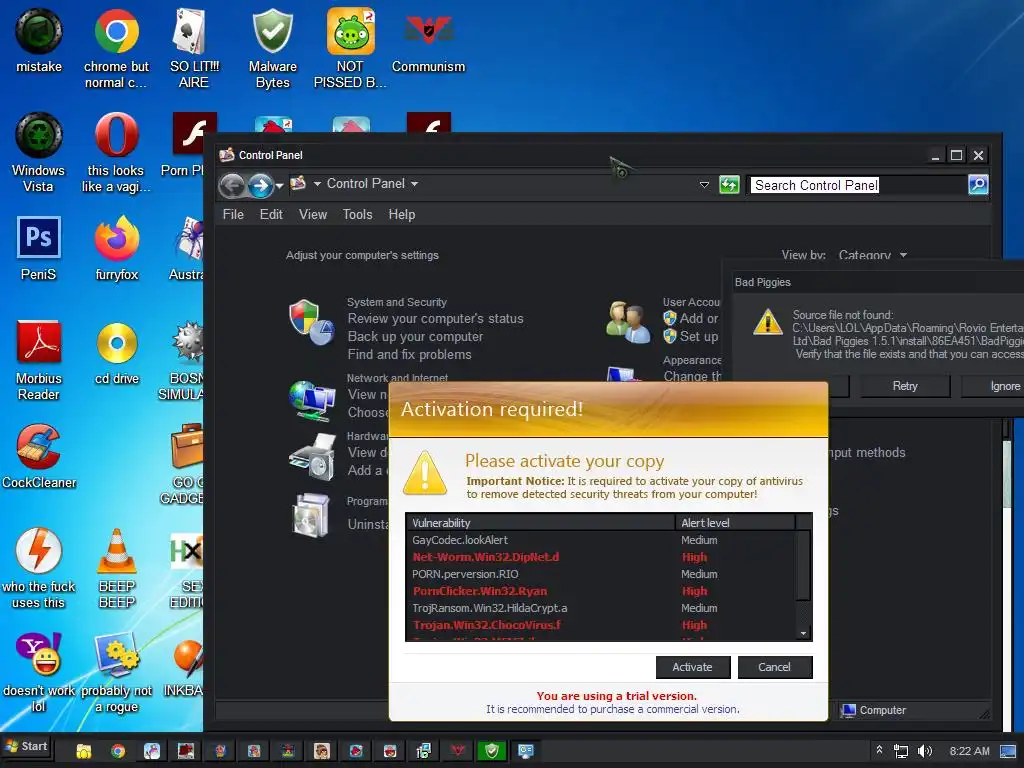This screenshot has width=1024, height=768.
Task: Open the Chrome icon in the taskbar
Action: click(x=118, y=751)
